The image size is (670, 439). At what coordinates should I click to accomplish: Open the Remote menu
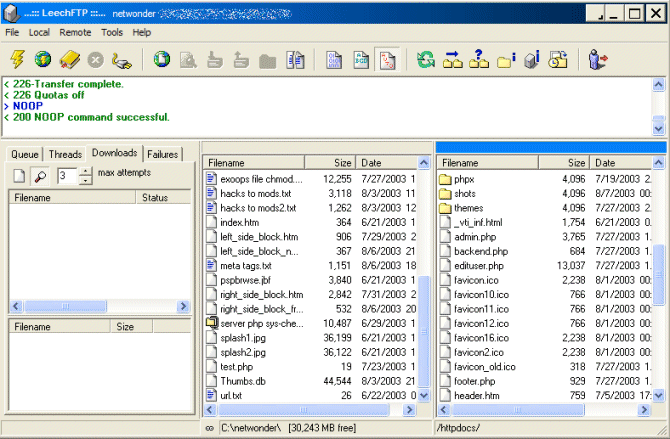(75, 32)
